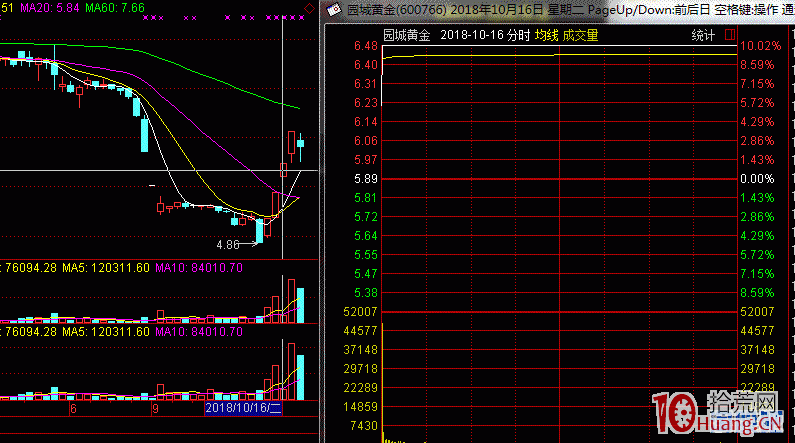Click the 7430 volume label on left axis
Image resolution: width=795 pixels, height=443 pixels.
click(364, 426)
